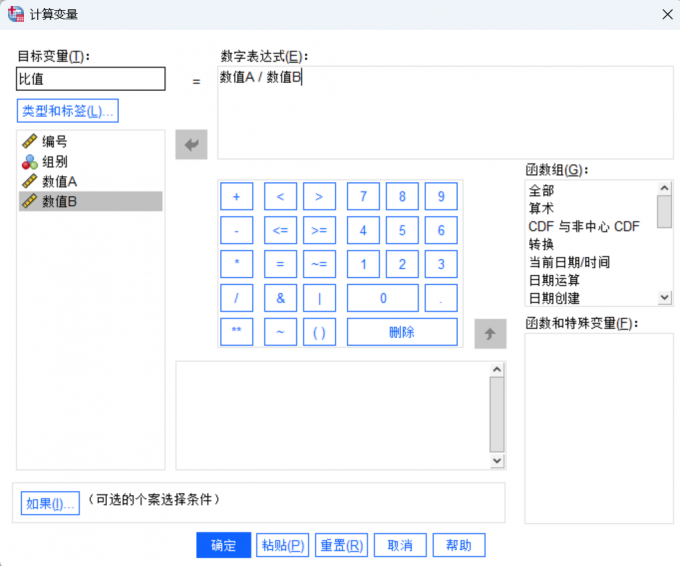
Task: Click the divide slash key
Action: click(x=236, y=298)
